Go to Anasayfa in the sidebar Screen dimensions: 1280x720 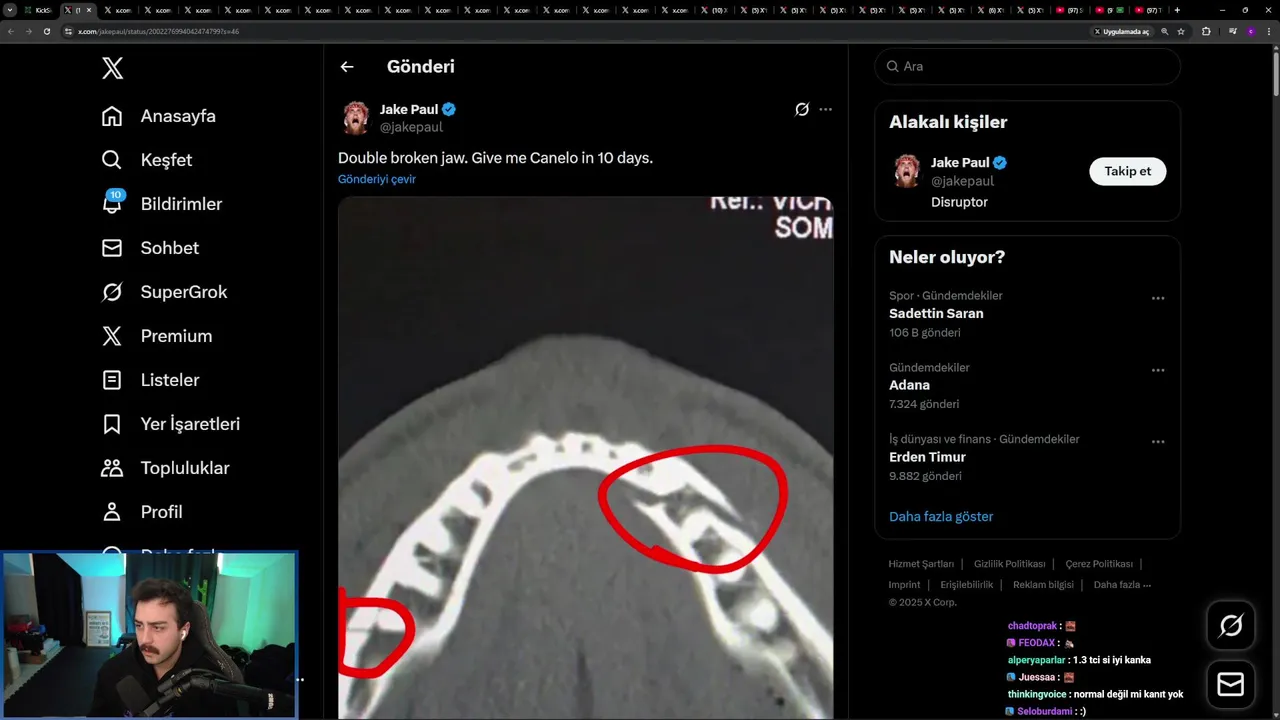click(x=178, y=116)
